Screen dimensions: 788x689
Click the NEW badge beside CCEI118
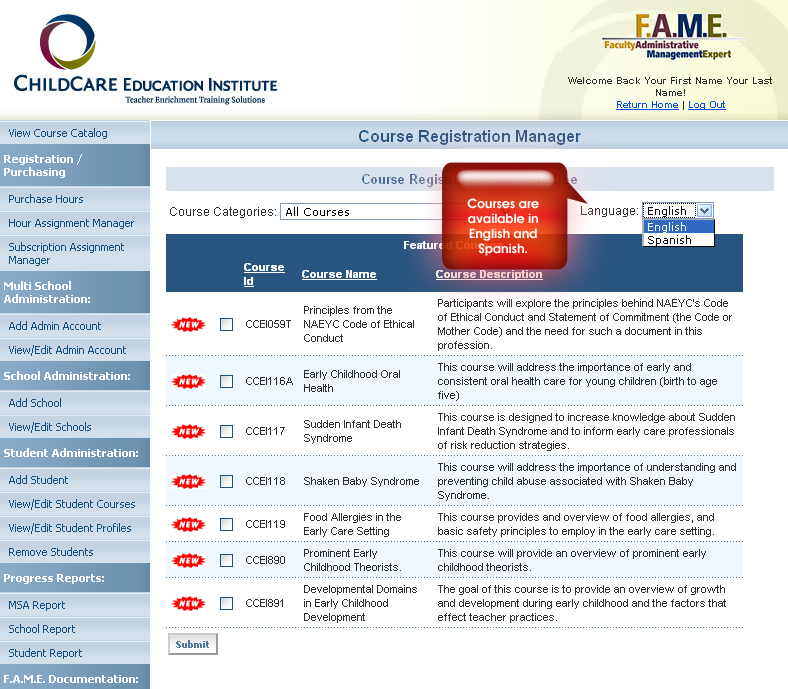click(188, 481)
